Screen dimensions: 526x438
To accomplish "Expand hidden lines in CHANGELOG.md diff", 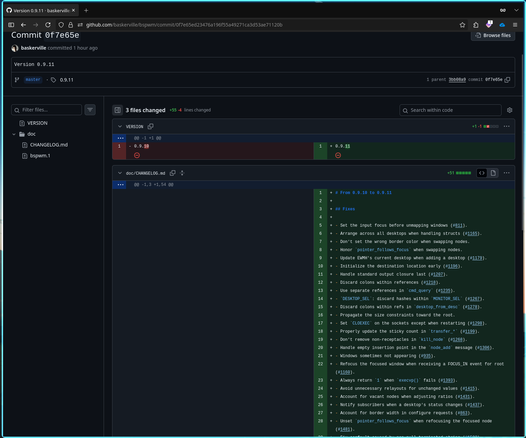I will pyautogui.click(x=120, y=185).
